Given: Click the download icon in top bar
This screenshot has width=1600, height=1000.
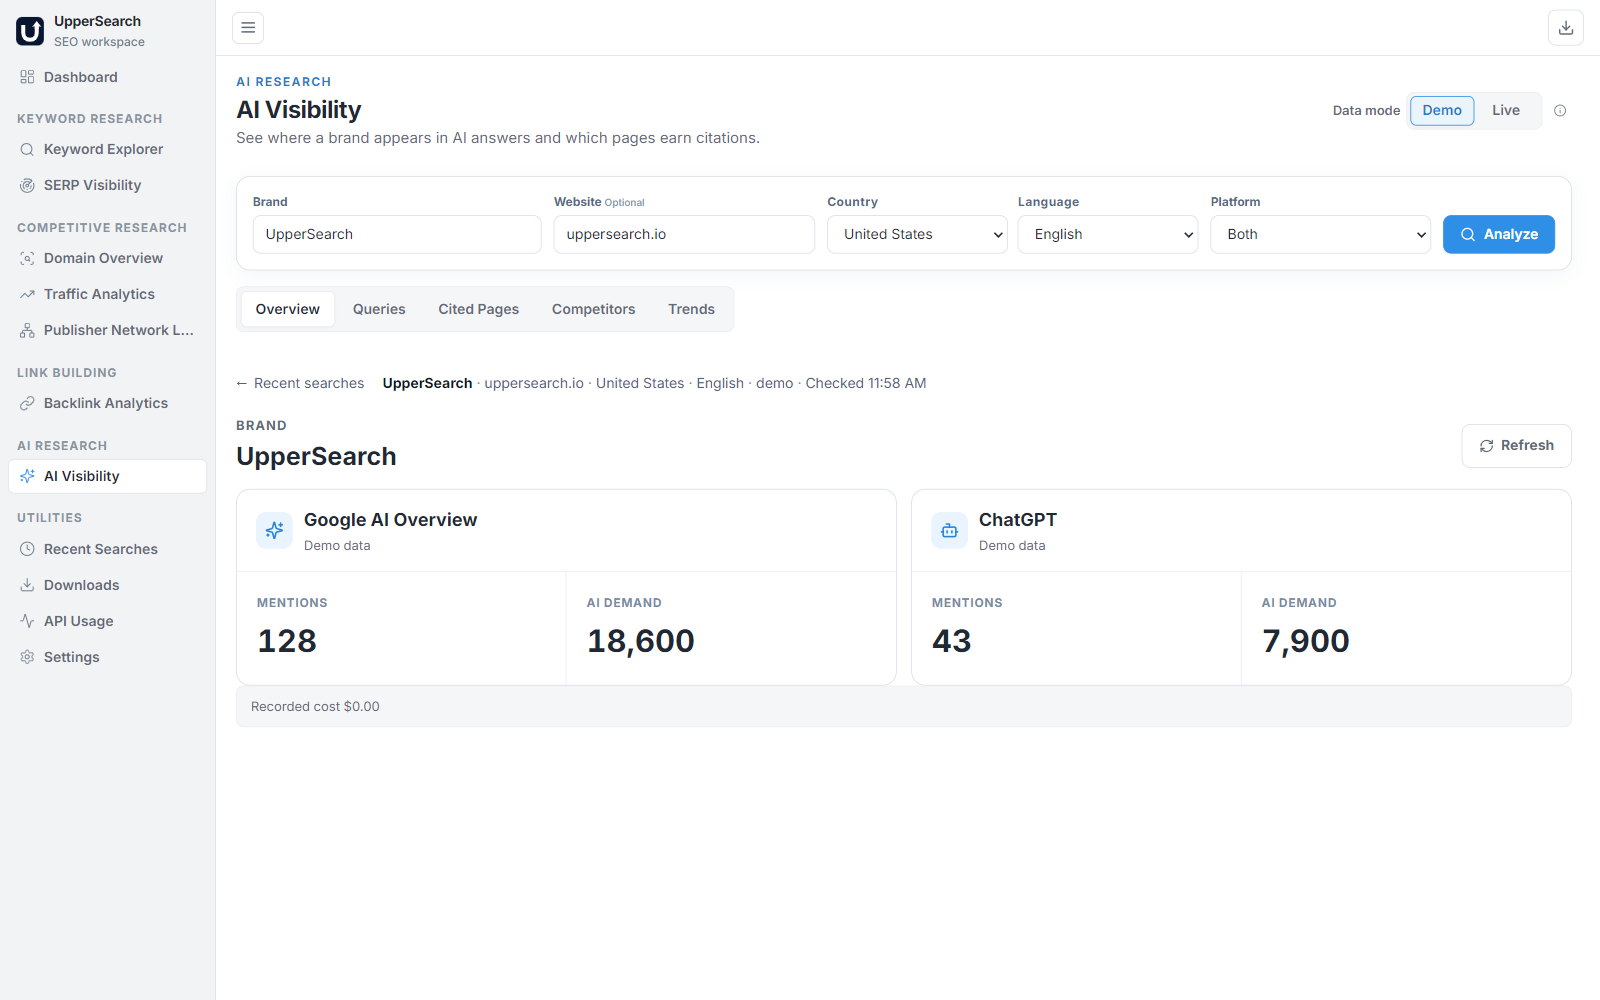Looking at the screenshot, I should click(x=1566, y=28).
